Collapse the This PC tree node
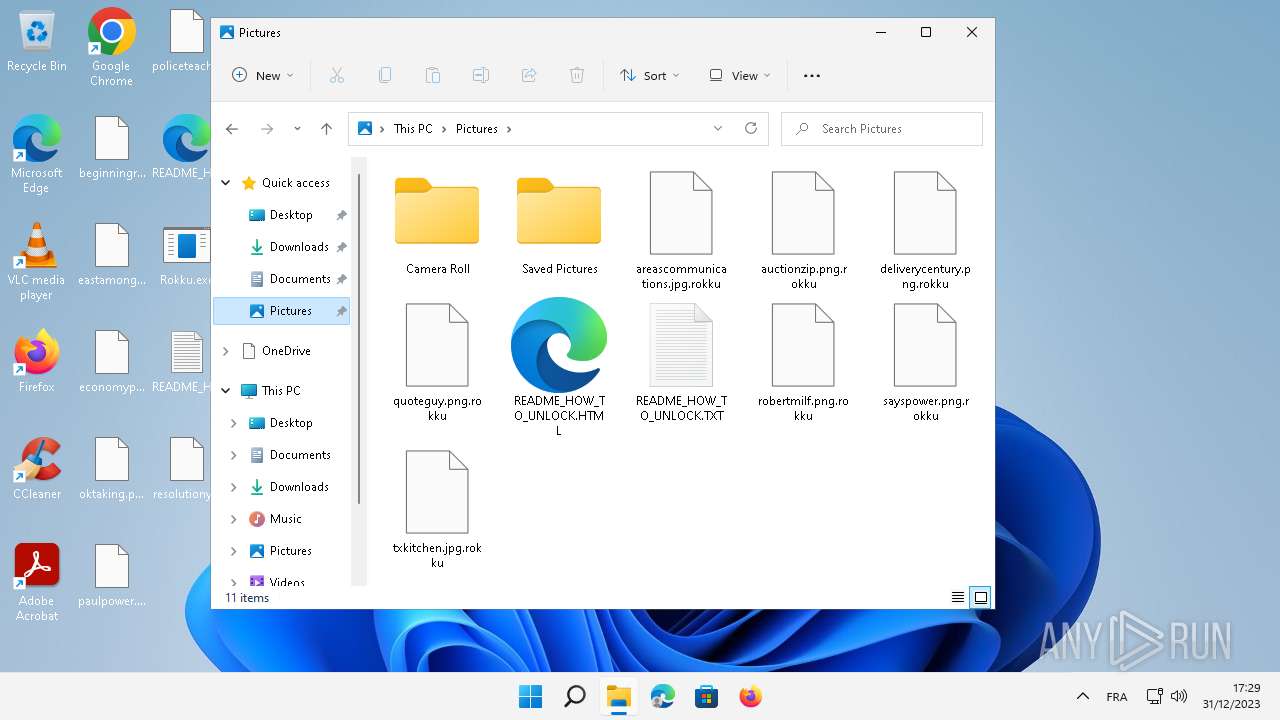 226,391
